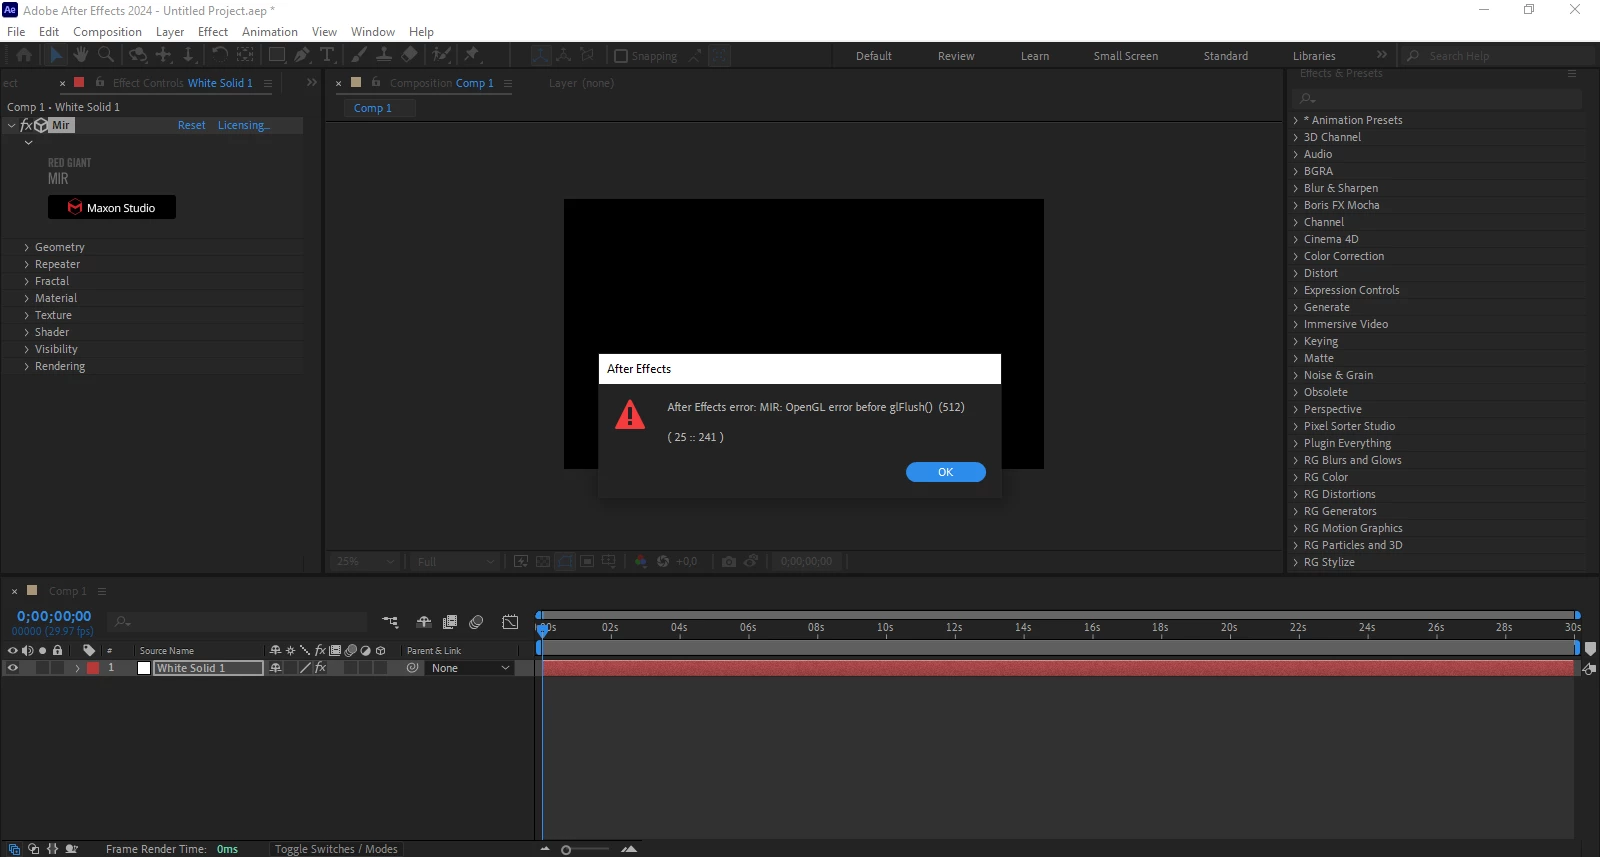Expand Material group in Mir effect

(27, 298)
